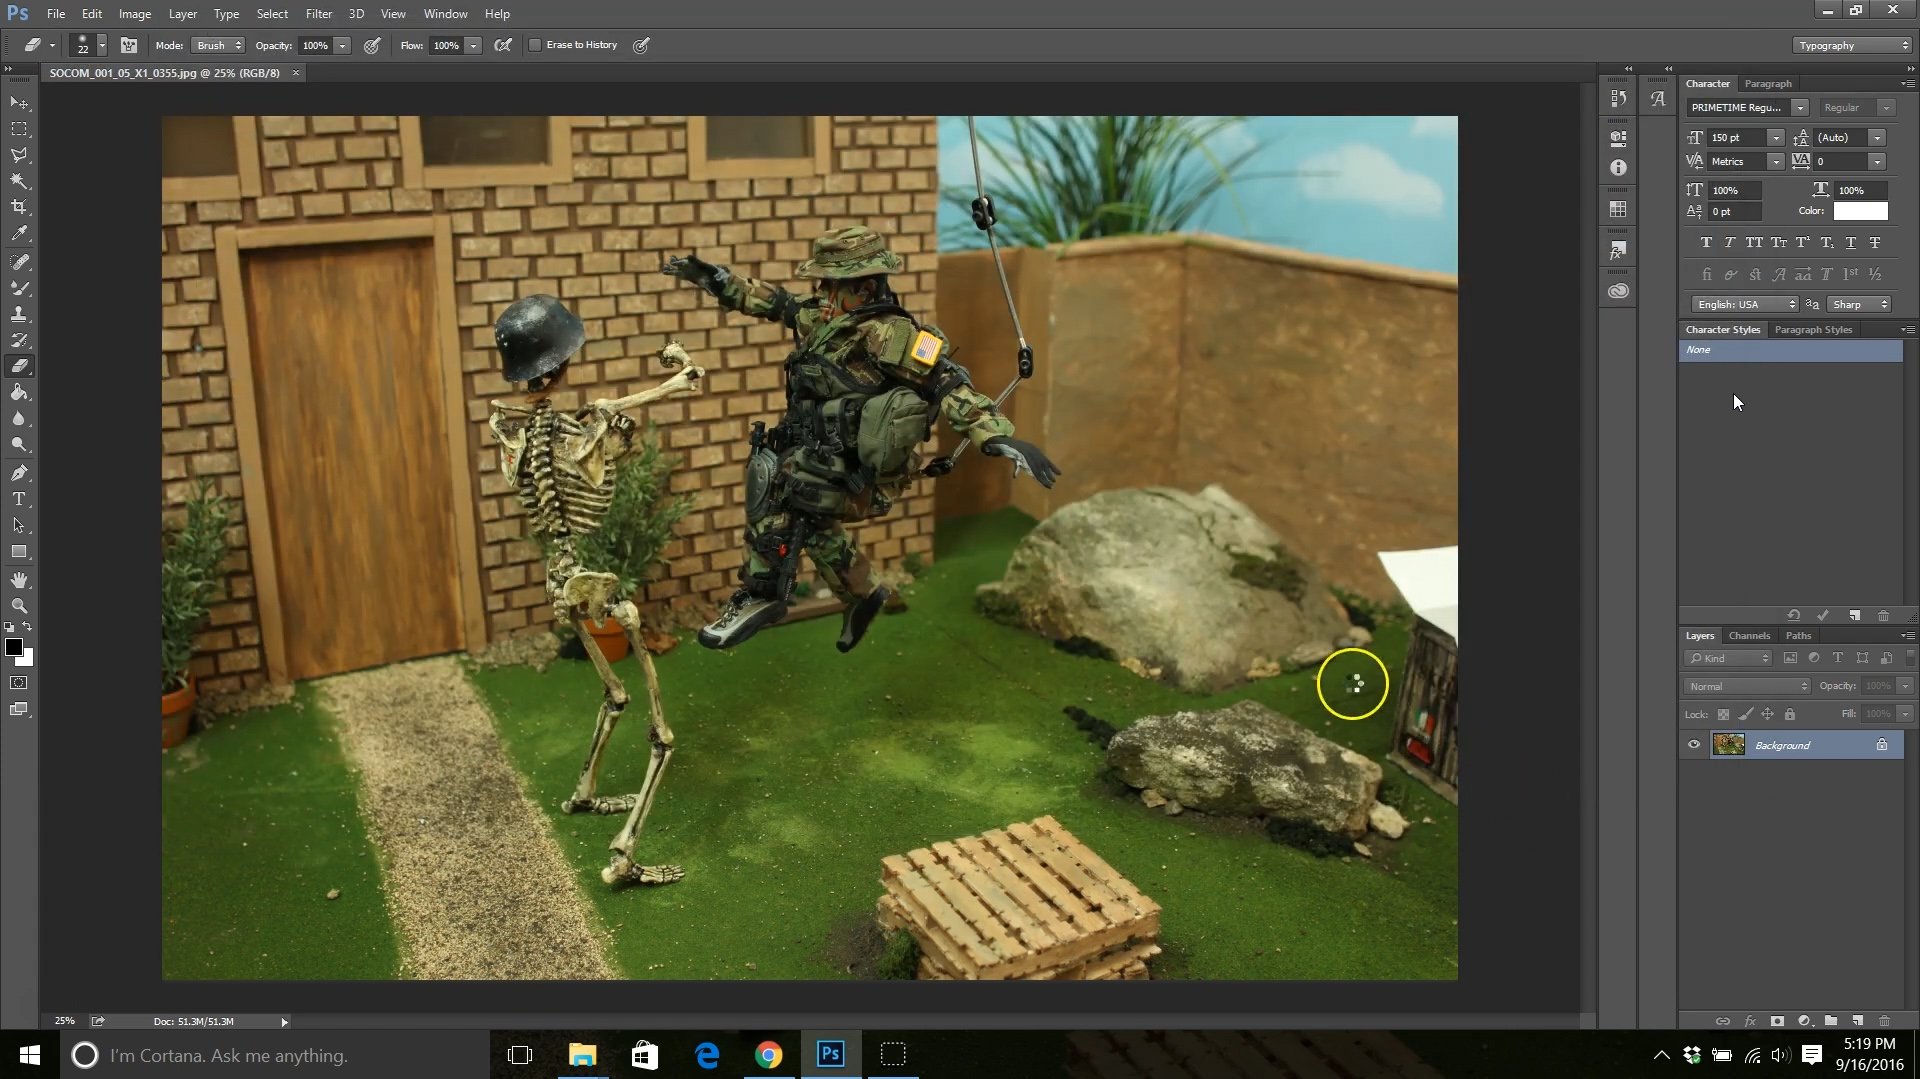The image size is (1920, 1079).
Task: Open the Metrics kerning dropdown
Action: click(x=1775, y=161)
